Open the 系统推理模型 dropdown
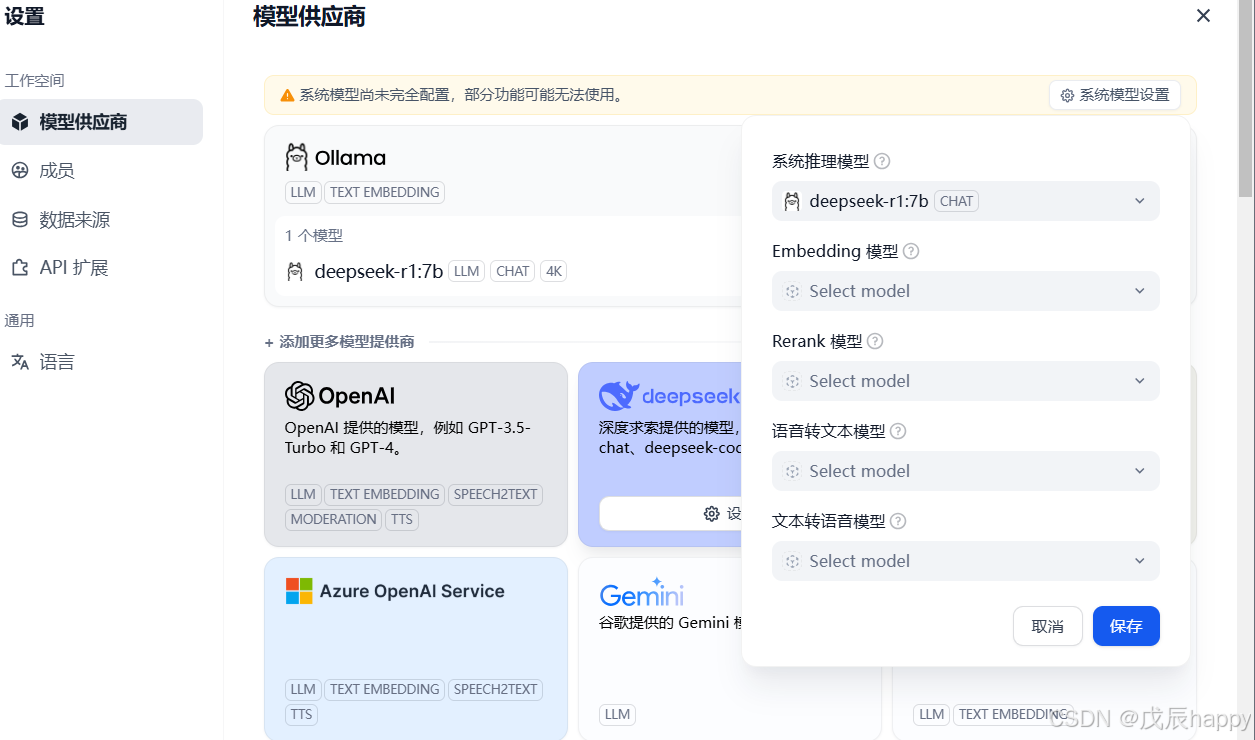This screenshot has height=740, width=1255. pos(966,201)
